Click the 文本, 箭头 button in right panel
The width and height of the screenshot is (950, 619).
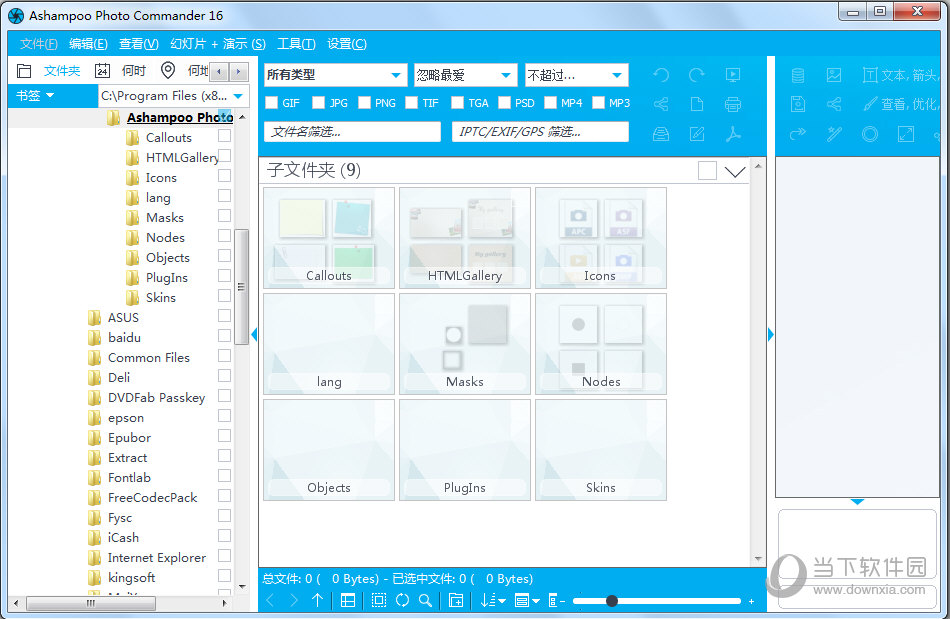pos(900,75)
